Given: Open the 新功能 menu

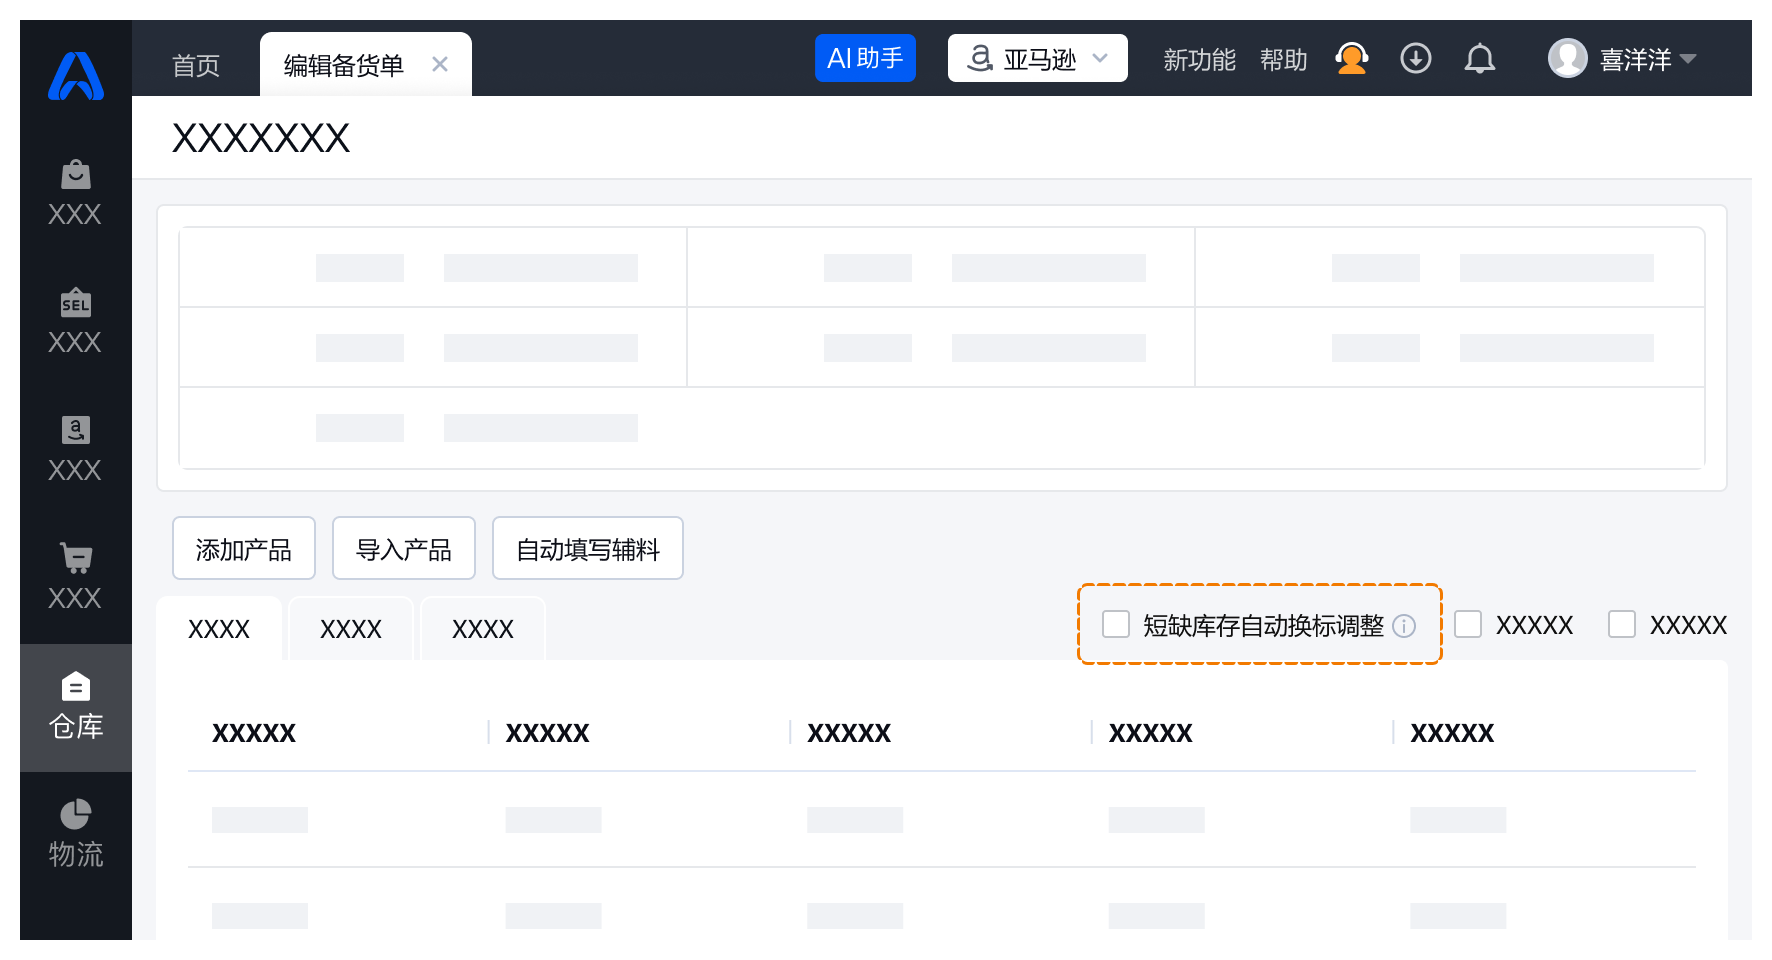Looking at the screenshot, I should click(1200, 60).
